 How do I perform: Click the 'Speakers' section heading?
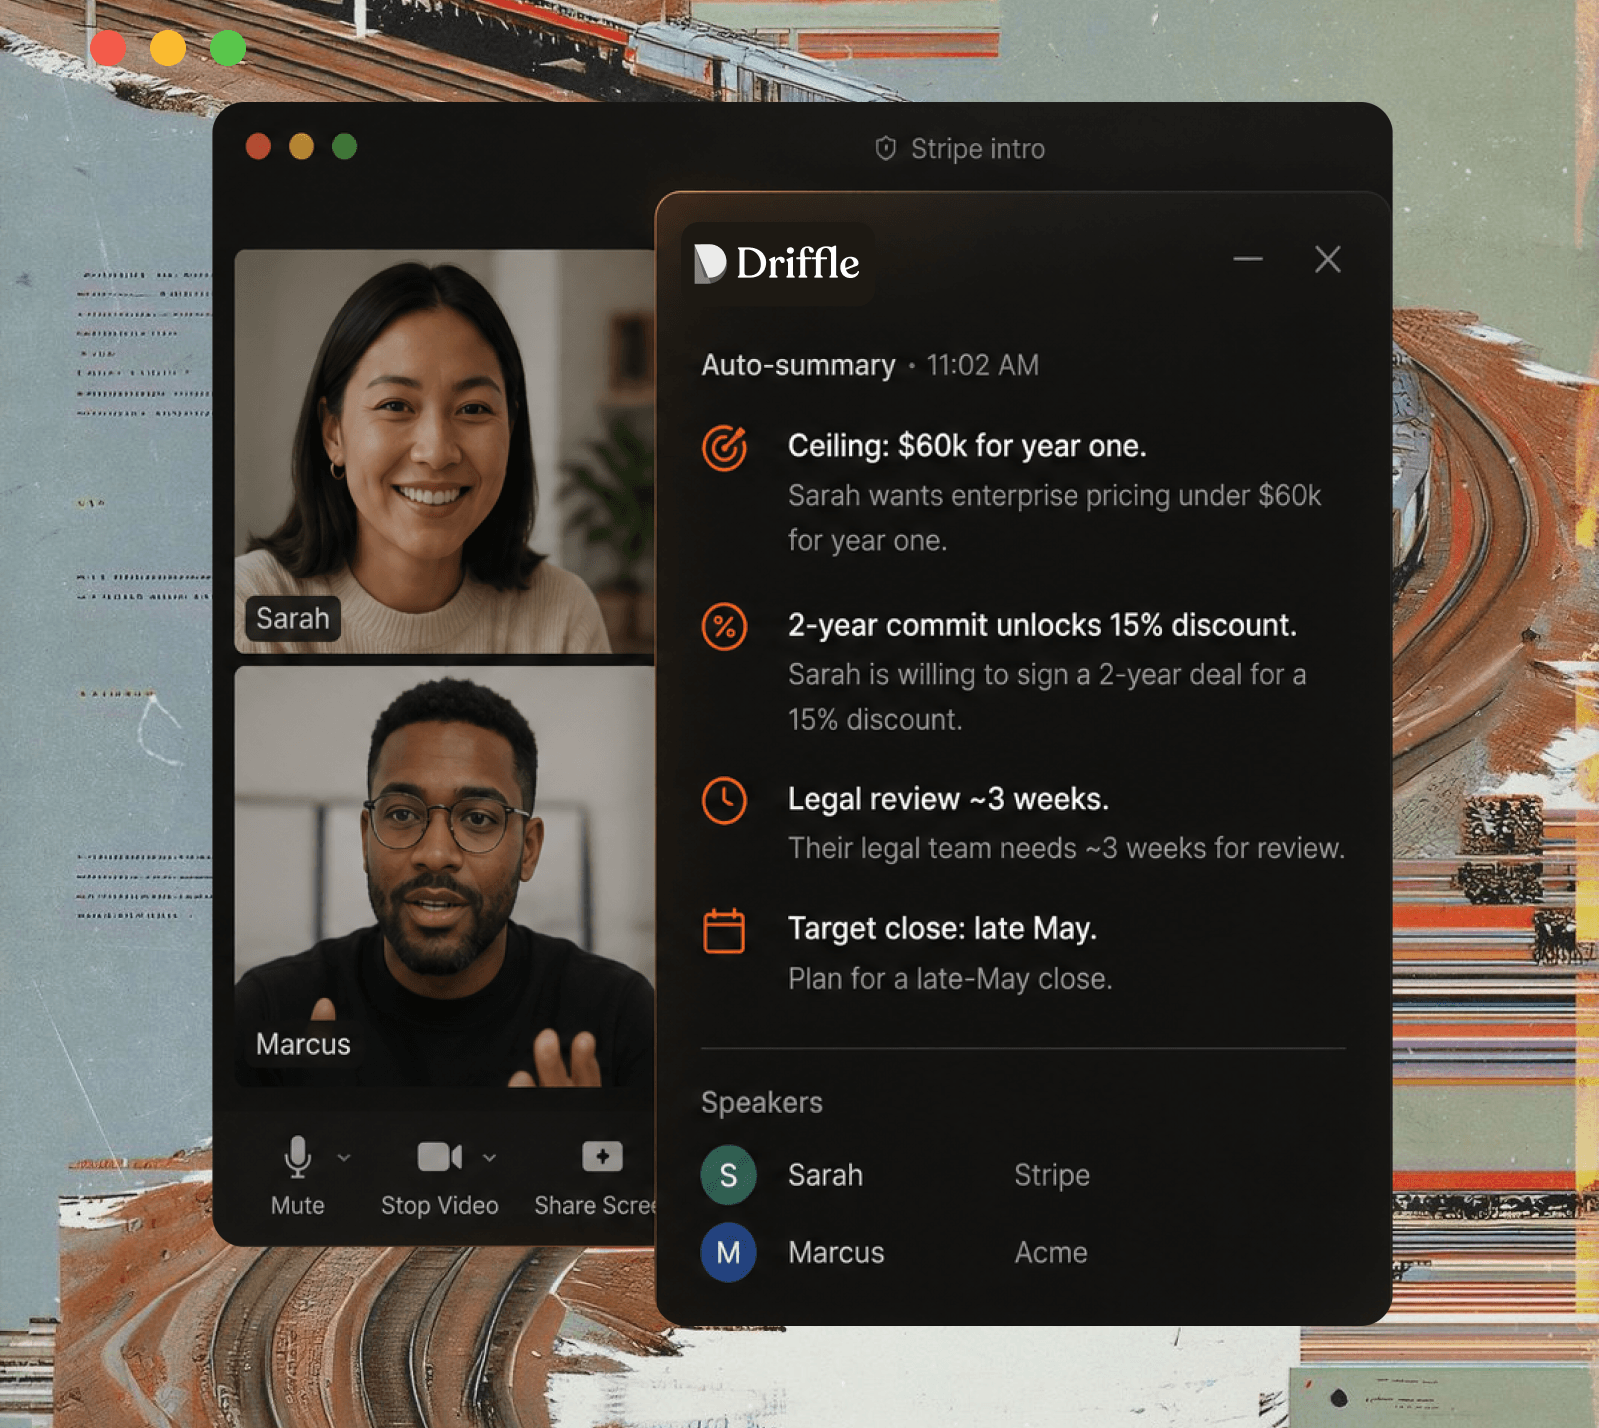coord(762,1102)
